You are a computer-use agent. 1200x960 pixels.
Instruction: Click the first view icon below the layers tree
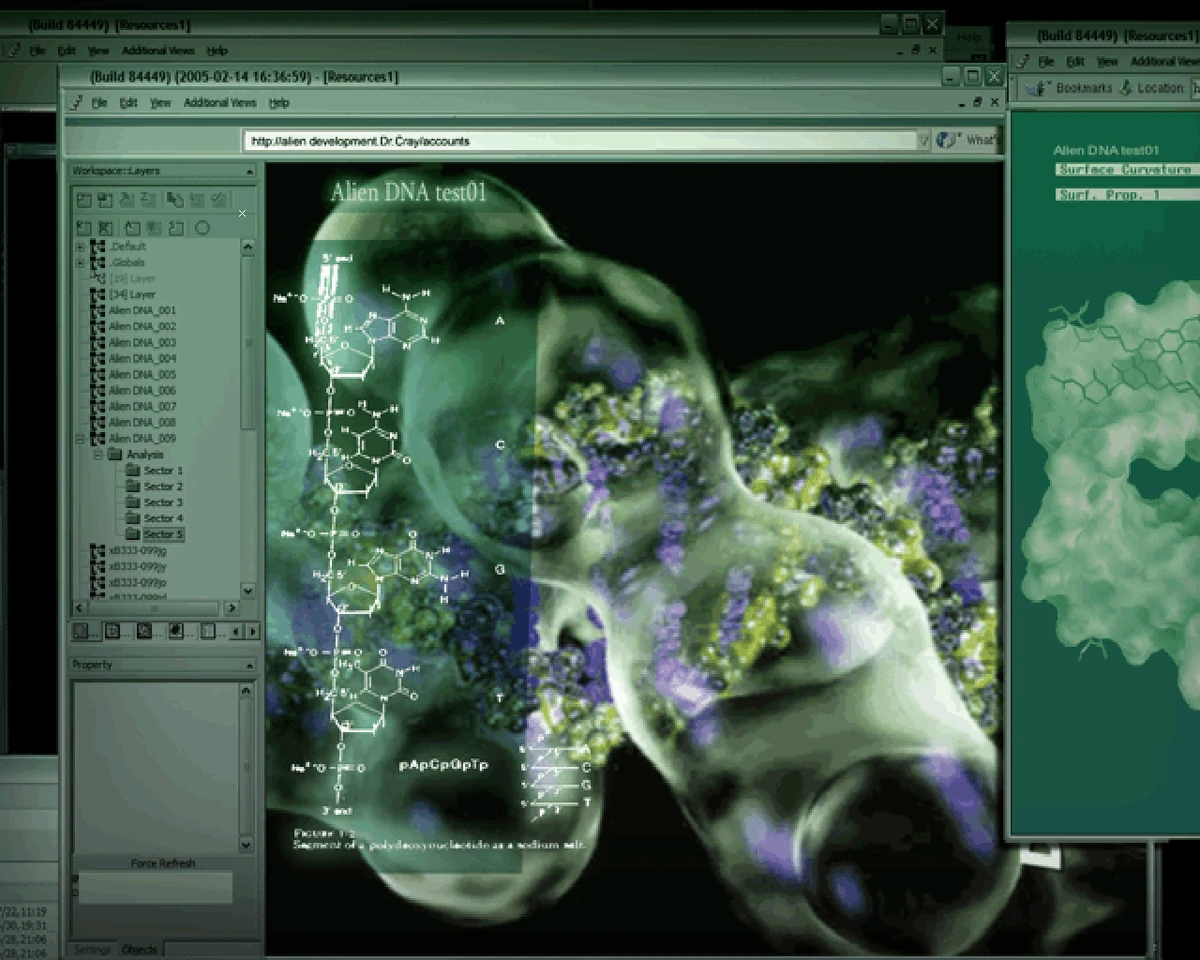[81, 631]
